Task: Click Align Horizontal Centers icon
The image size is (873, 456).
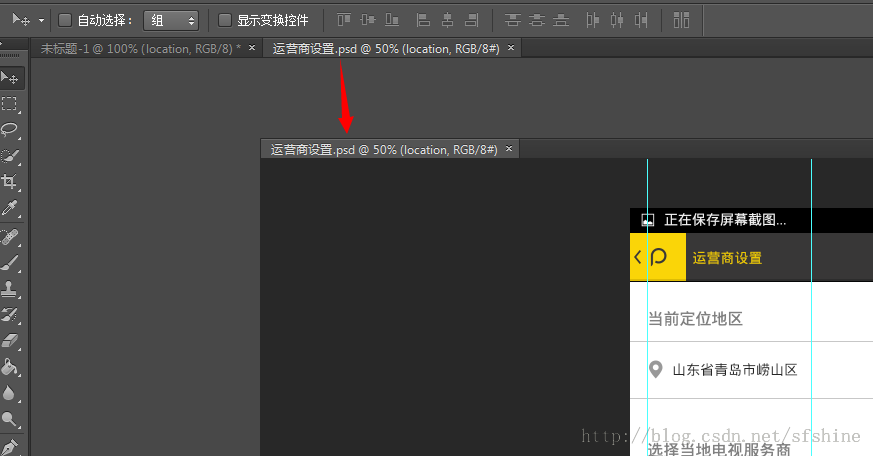Action: pyautogui.click(x=447, y=20)
